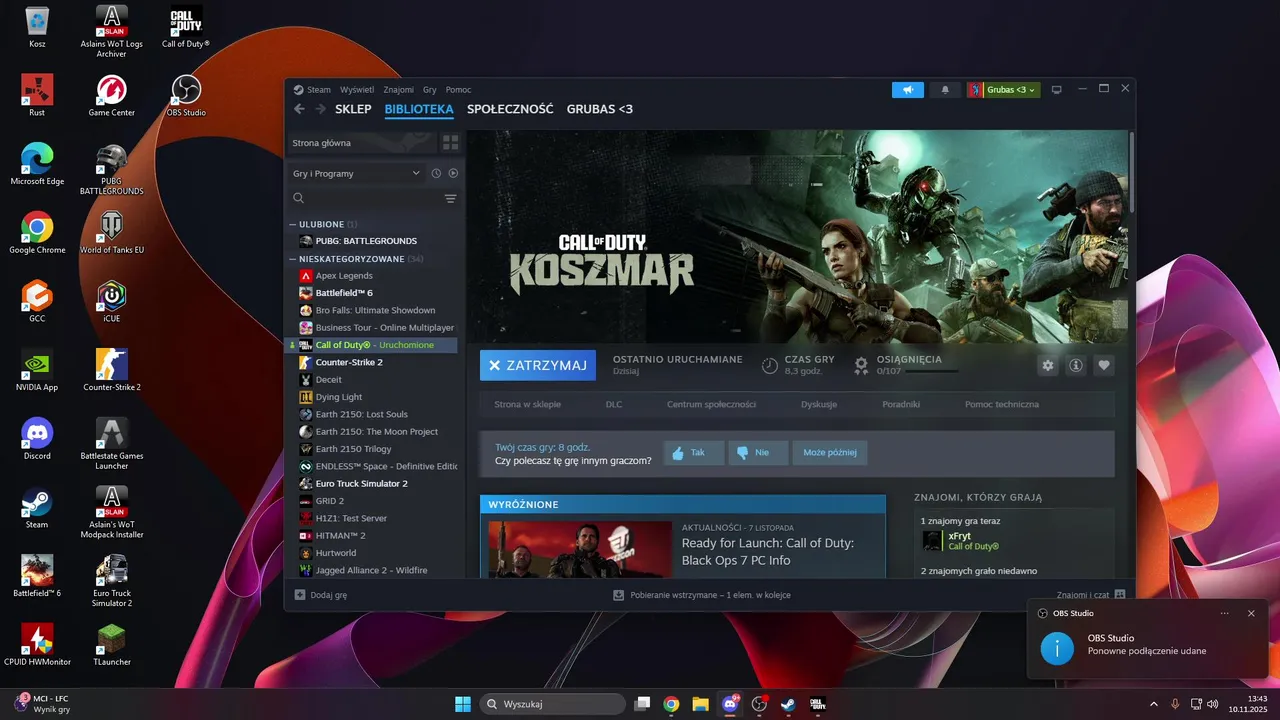Open Steam notifications bell

tap(945, 90)
